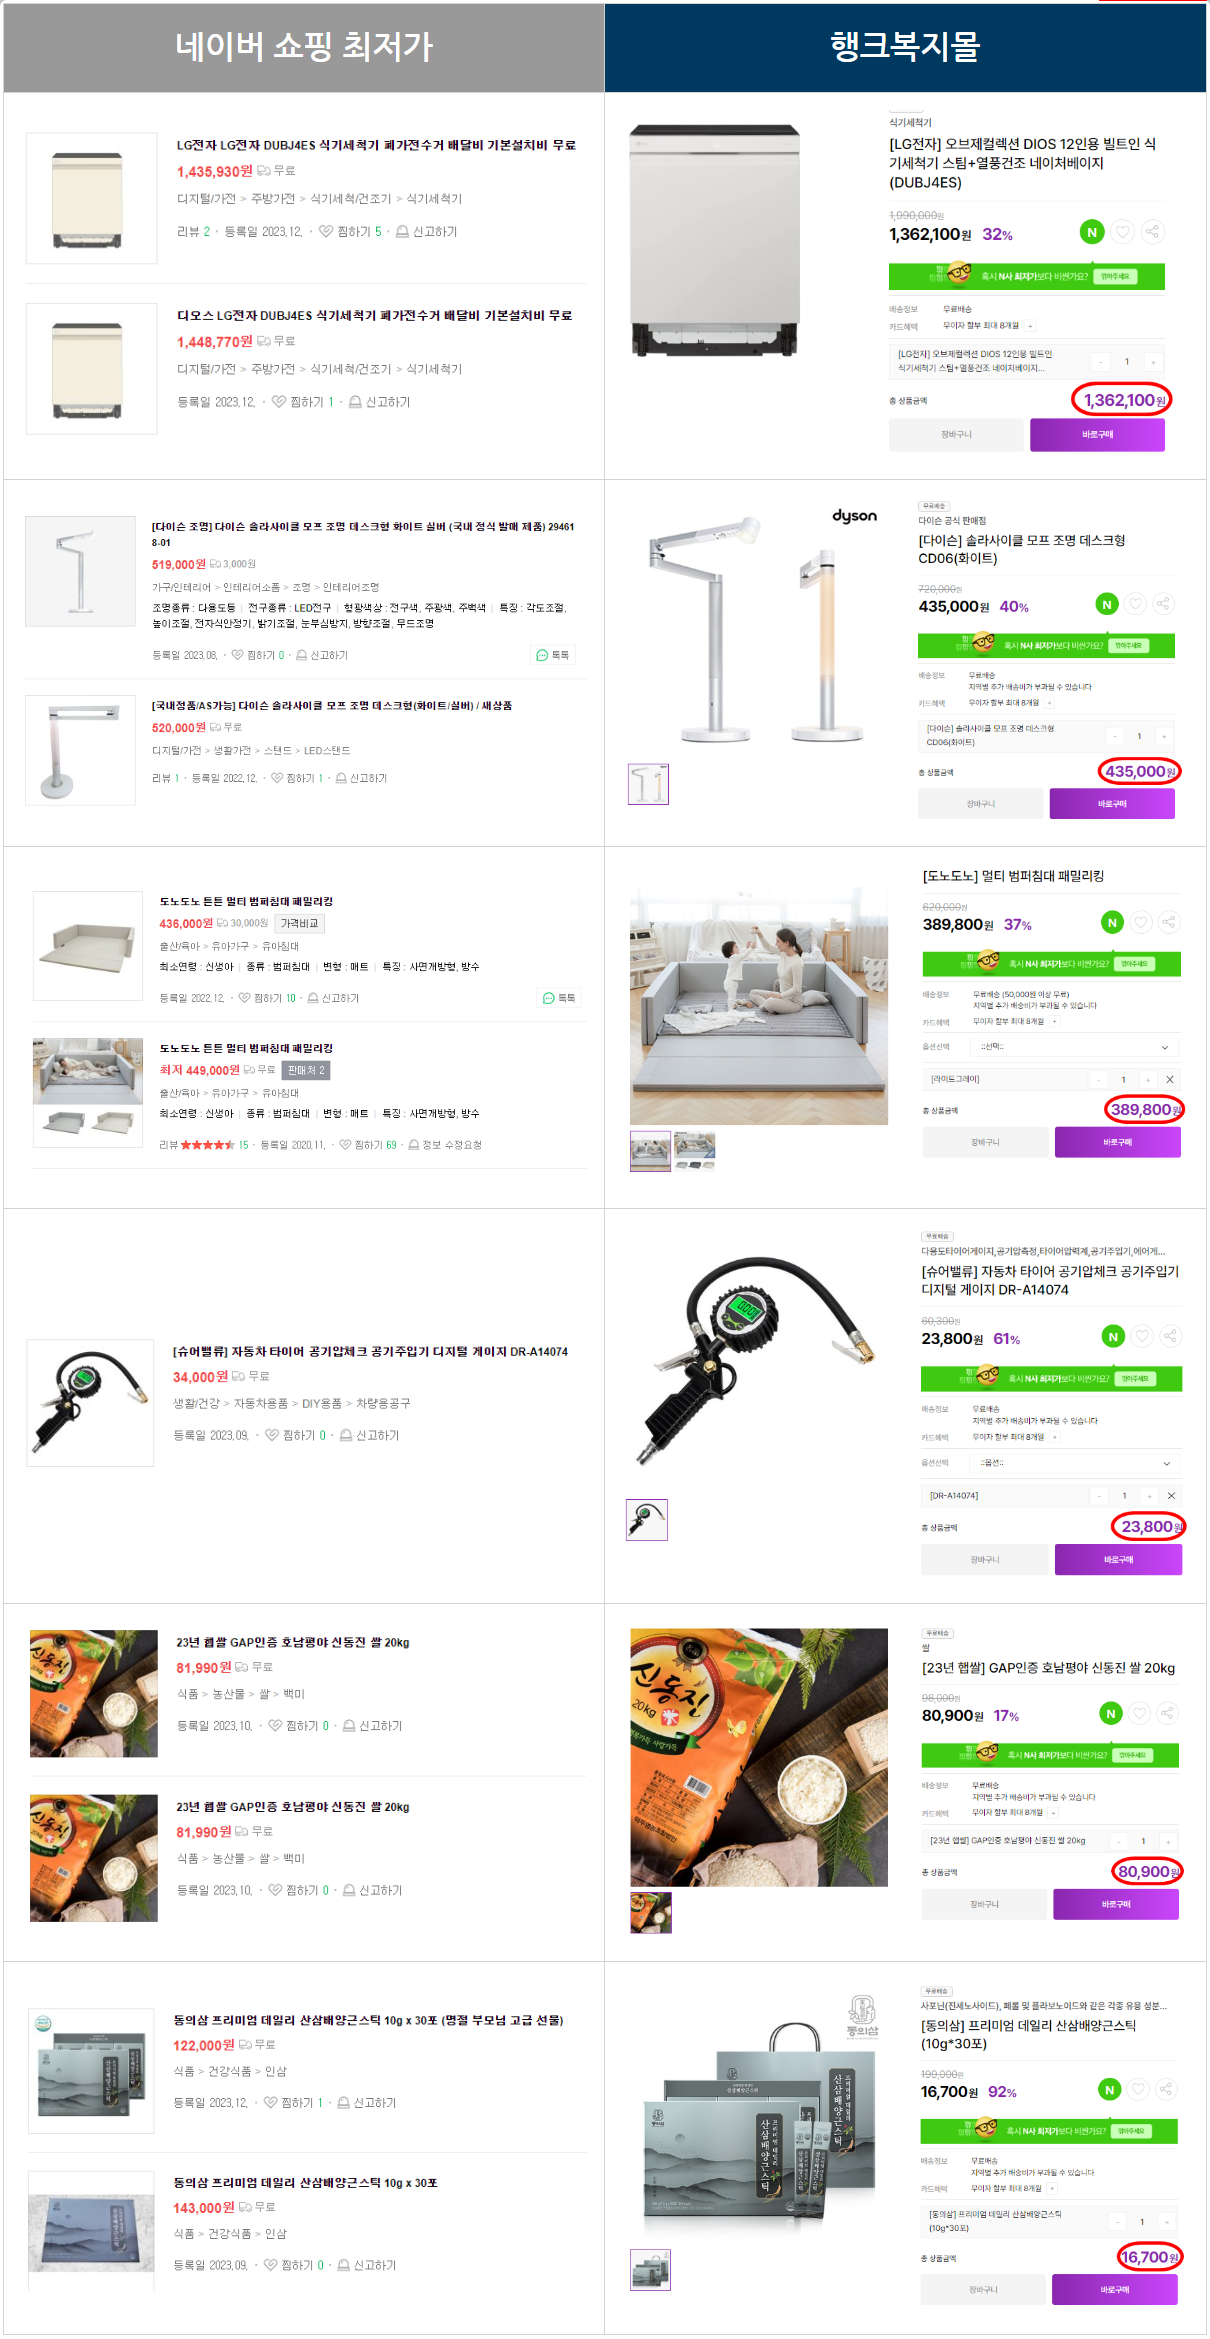Click the heart wishlist icon for Dyson lamp

coord(1135,604)
